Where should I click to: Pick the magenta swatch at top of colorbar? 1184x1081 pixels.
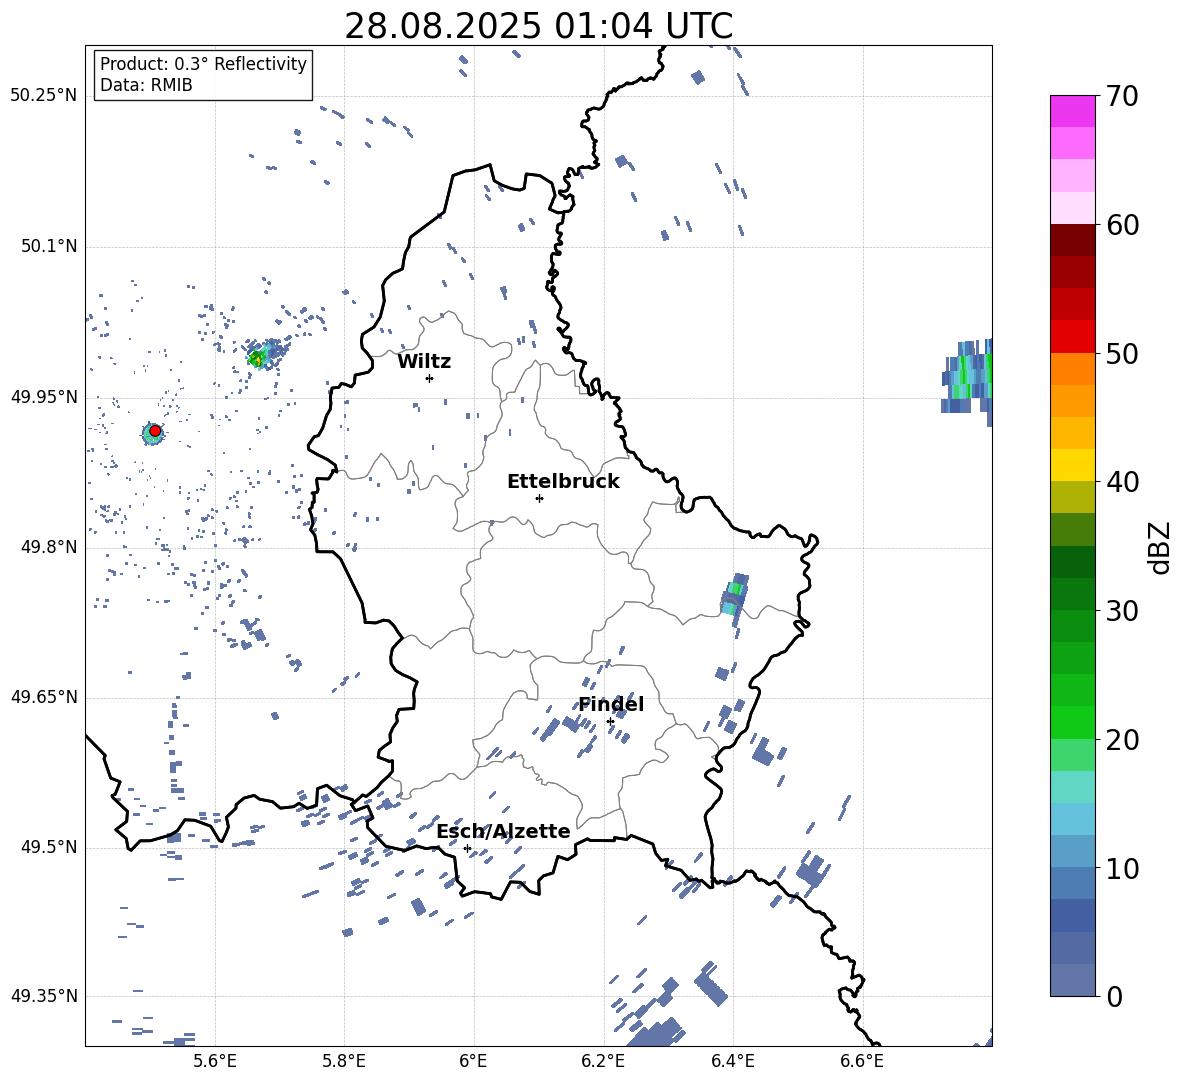click(1072, 111)
